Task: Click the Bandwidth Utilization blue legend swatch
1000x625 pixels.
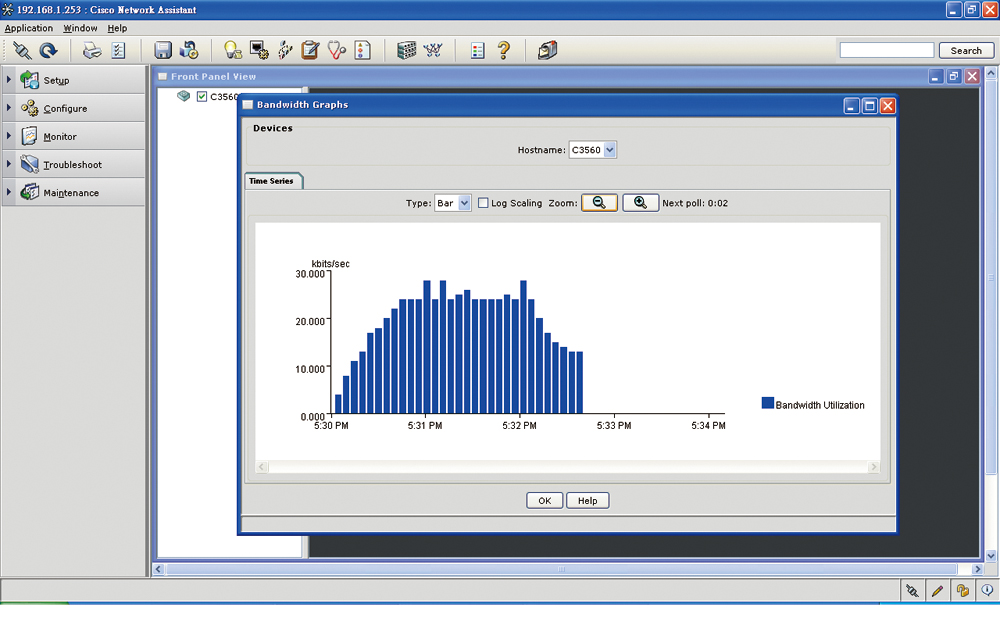Action: coord(768,403)
